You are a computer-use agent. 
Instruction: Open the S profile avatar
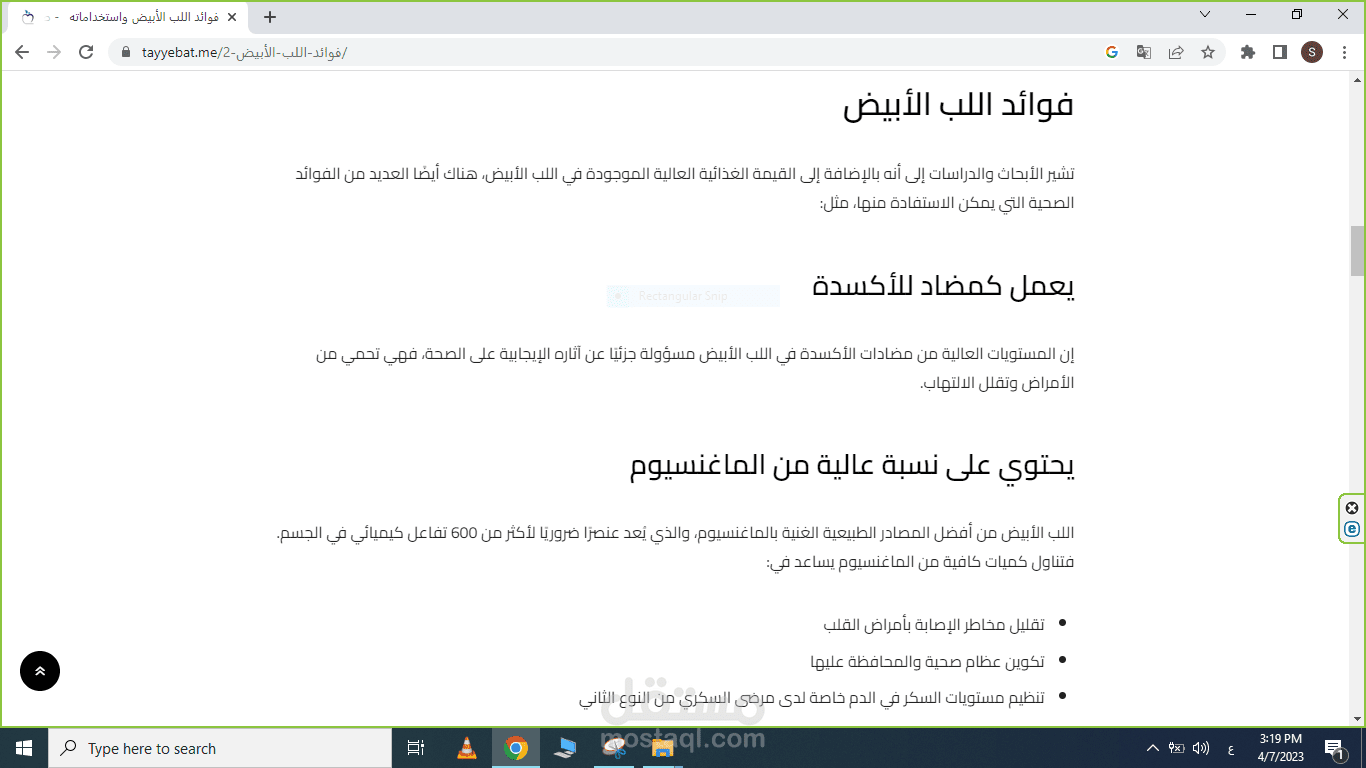[1312, 52]
